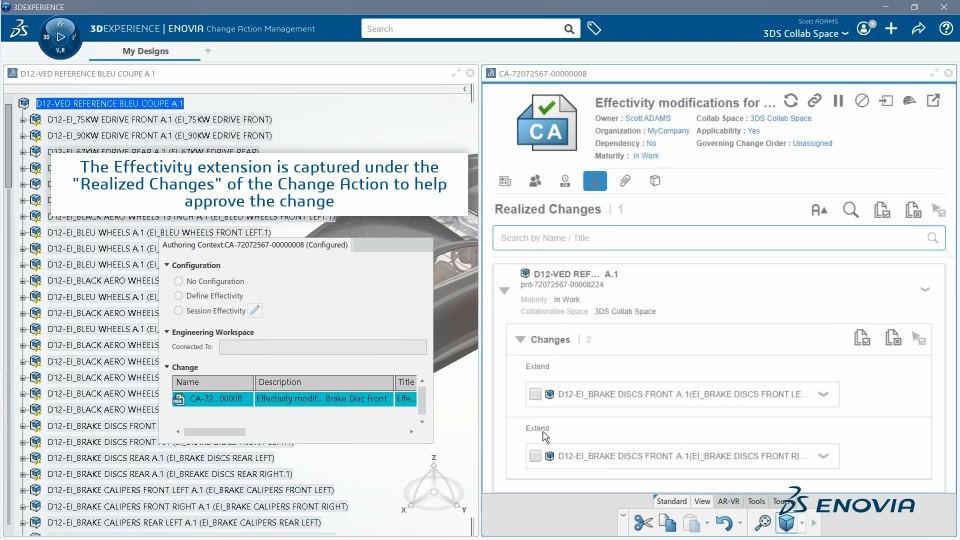Collapse the Change section in authoring dialog

[167, 367]
